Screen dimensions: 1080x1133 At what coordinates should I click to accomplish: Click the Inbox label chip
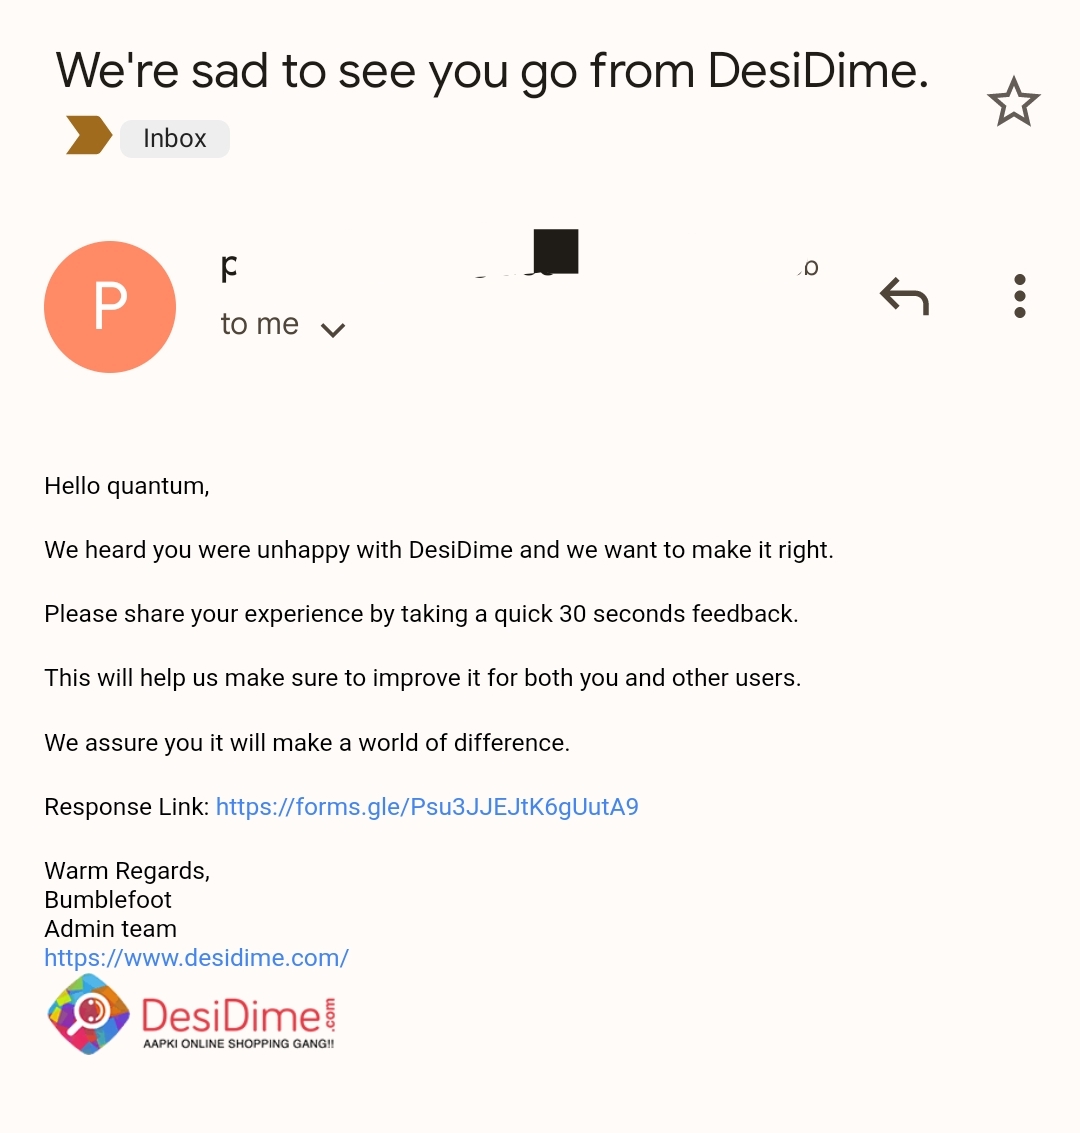[x=175, y=138]
